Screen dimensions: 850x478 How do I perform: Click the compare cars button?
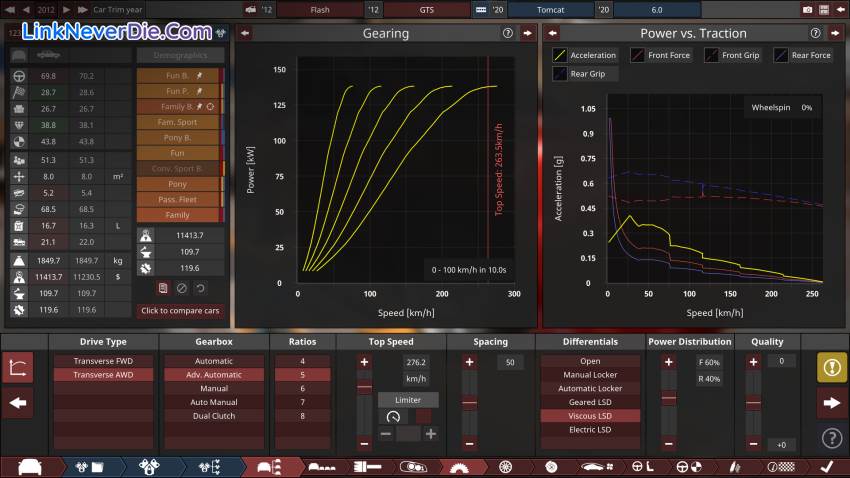click(180, 310)
